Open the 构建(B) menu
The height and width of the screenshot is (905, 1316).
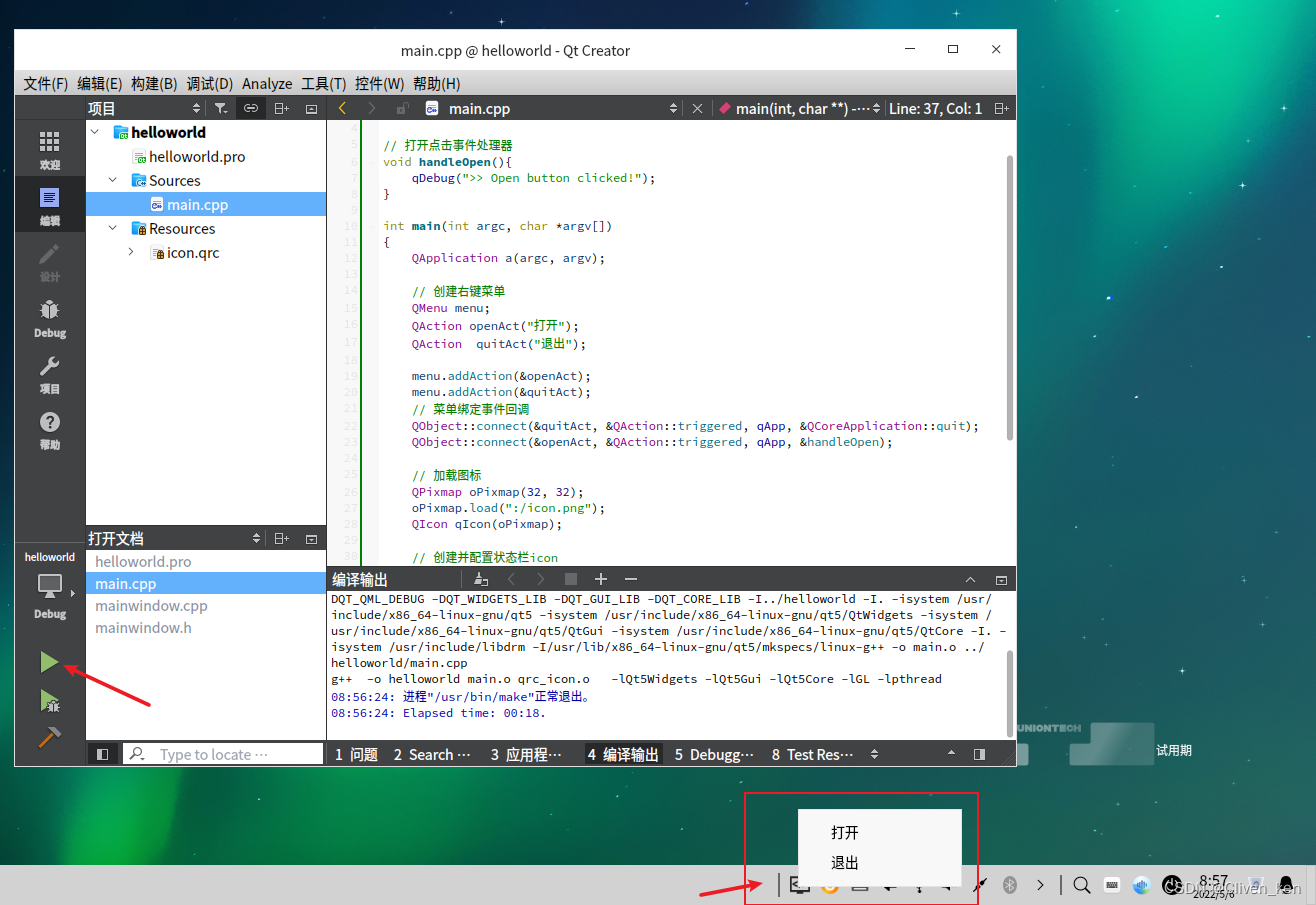[154, 83]
